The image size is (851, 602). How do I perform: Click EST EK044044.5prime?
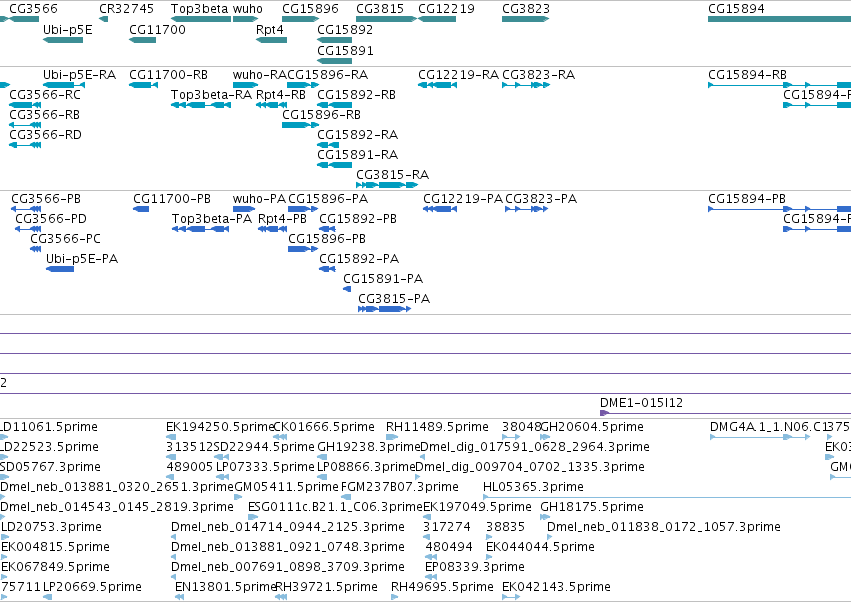click(x=540, y=547)
